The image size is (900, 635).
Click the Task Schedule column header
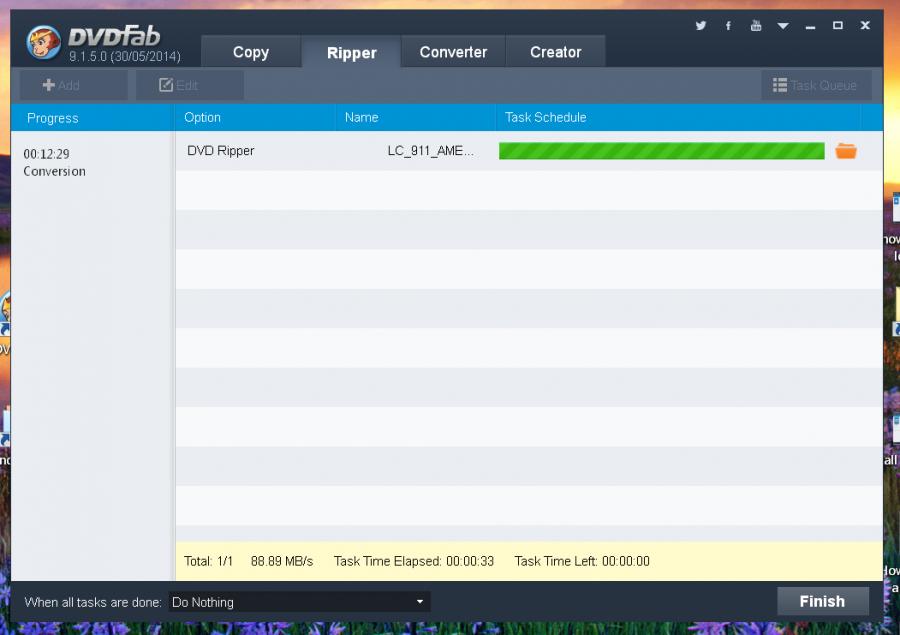pyautogui.click(x=678, y=118)
